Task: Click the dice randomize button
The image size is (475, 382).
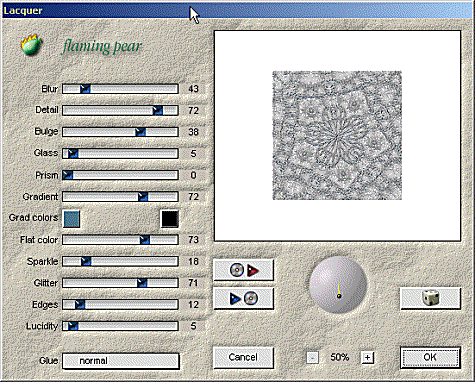Action: pyautogui.click(x=430, y=298)
